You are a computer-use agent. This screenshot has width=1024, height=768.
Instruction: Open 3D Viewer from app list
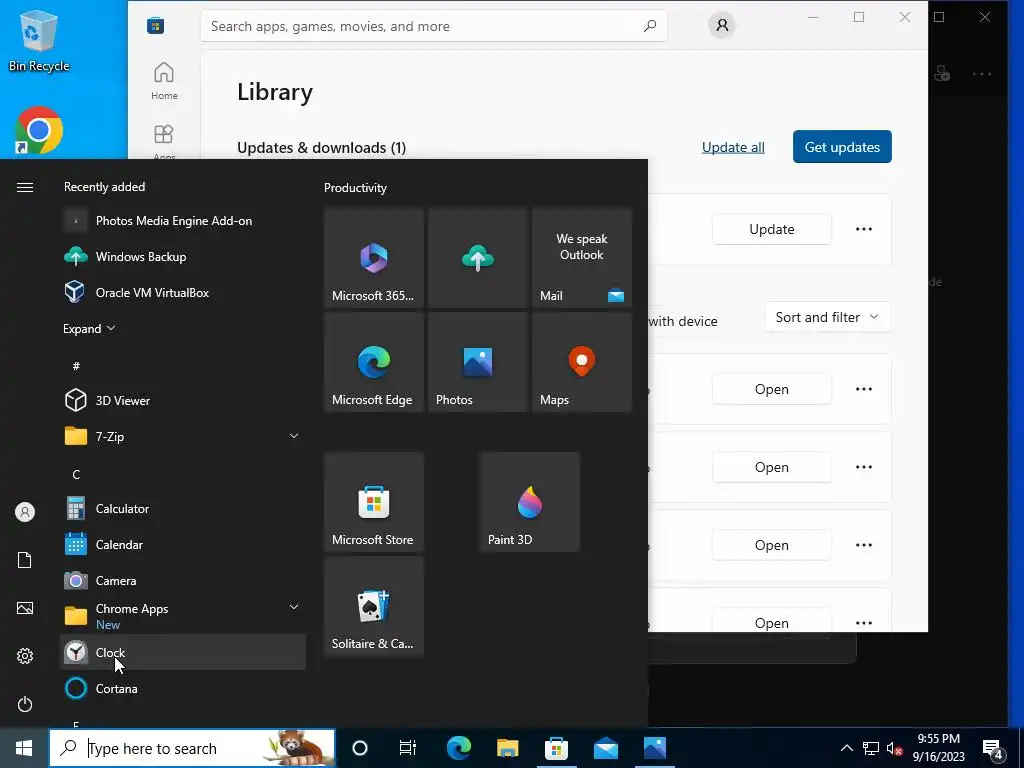pyautogui.click(x=183, y=400)
